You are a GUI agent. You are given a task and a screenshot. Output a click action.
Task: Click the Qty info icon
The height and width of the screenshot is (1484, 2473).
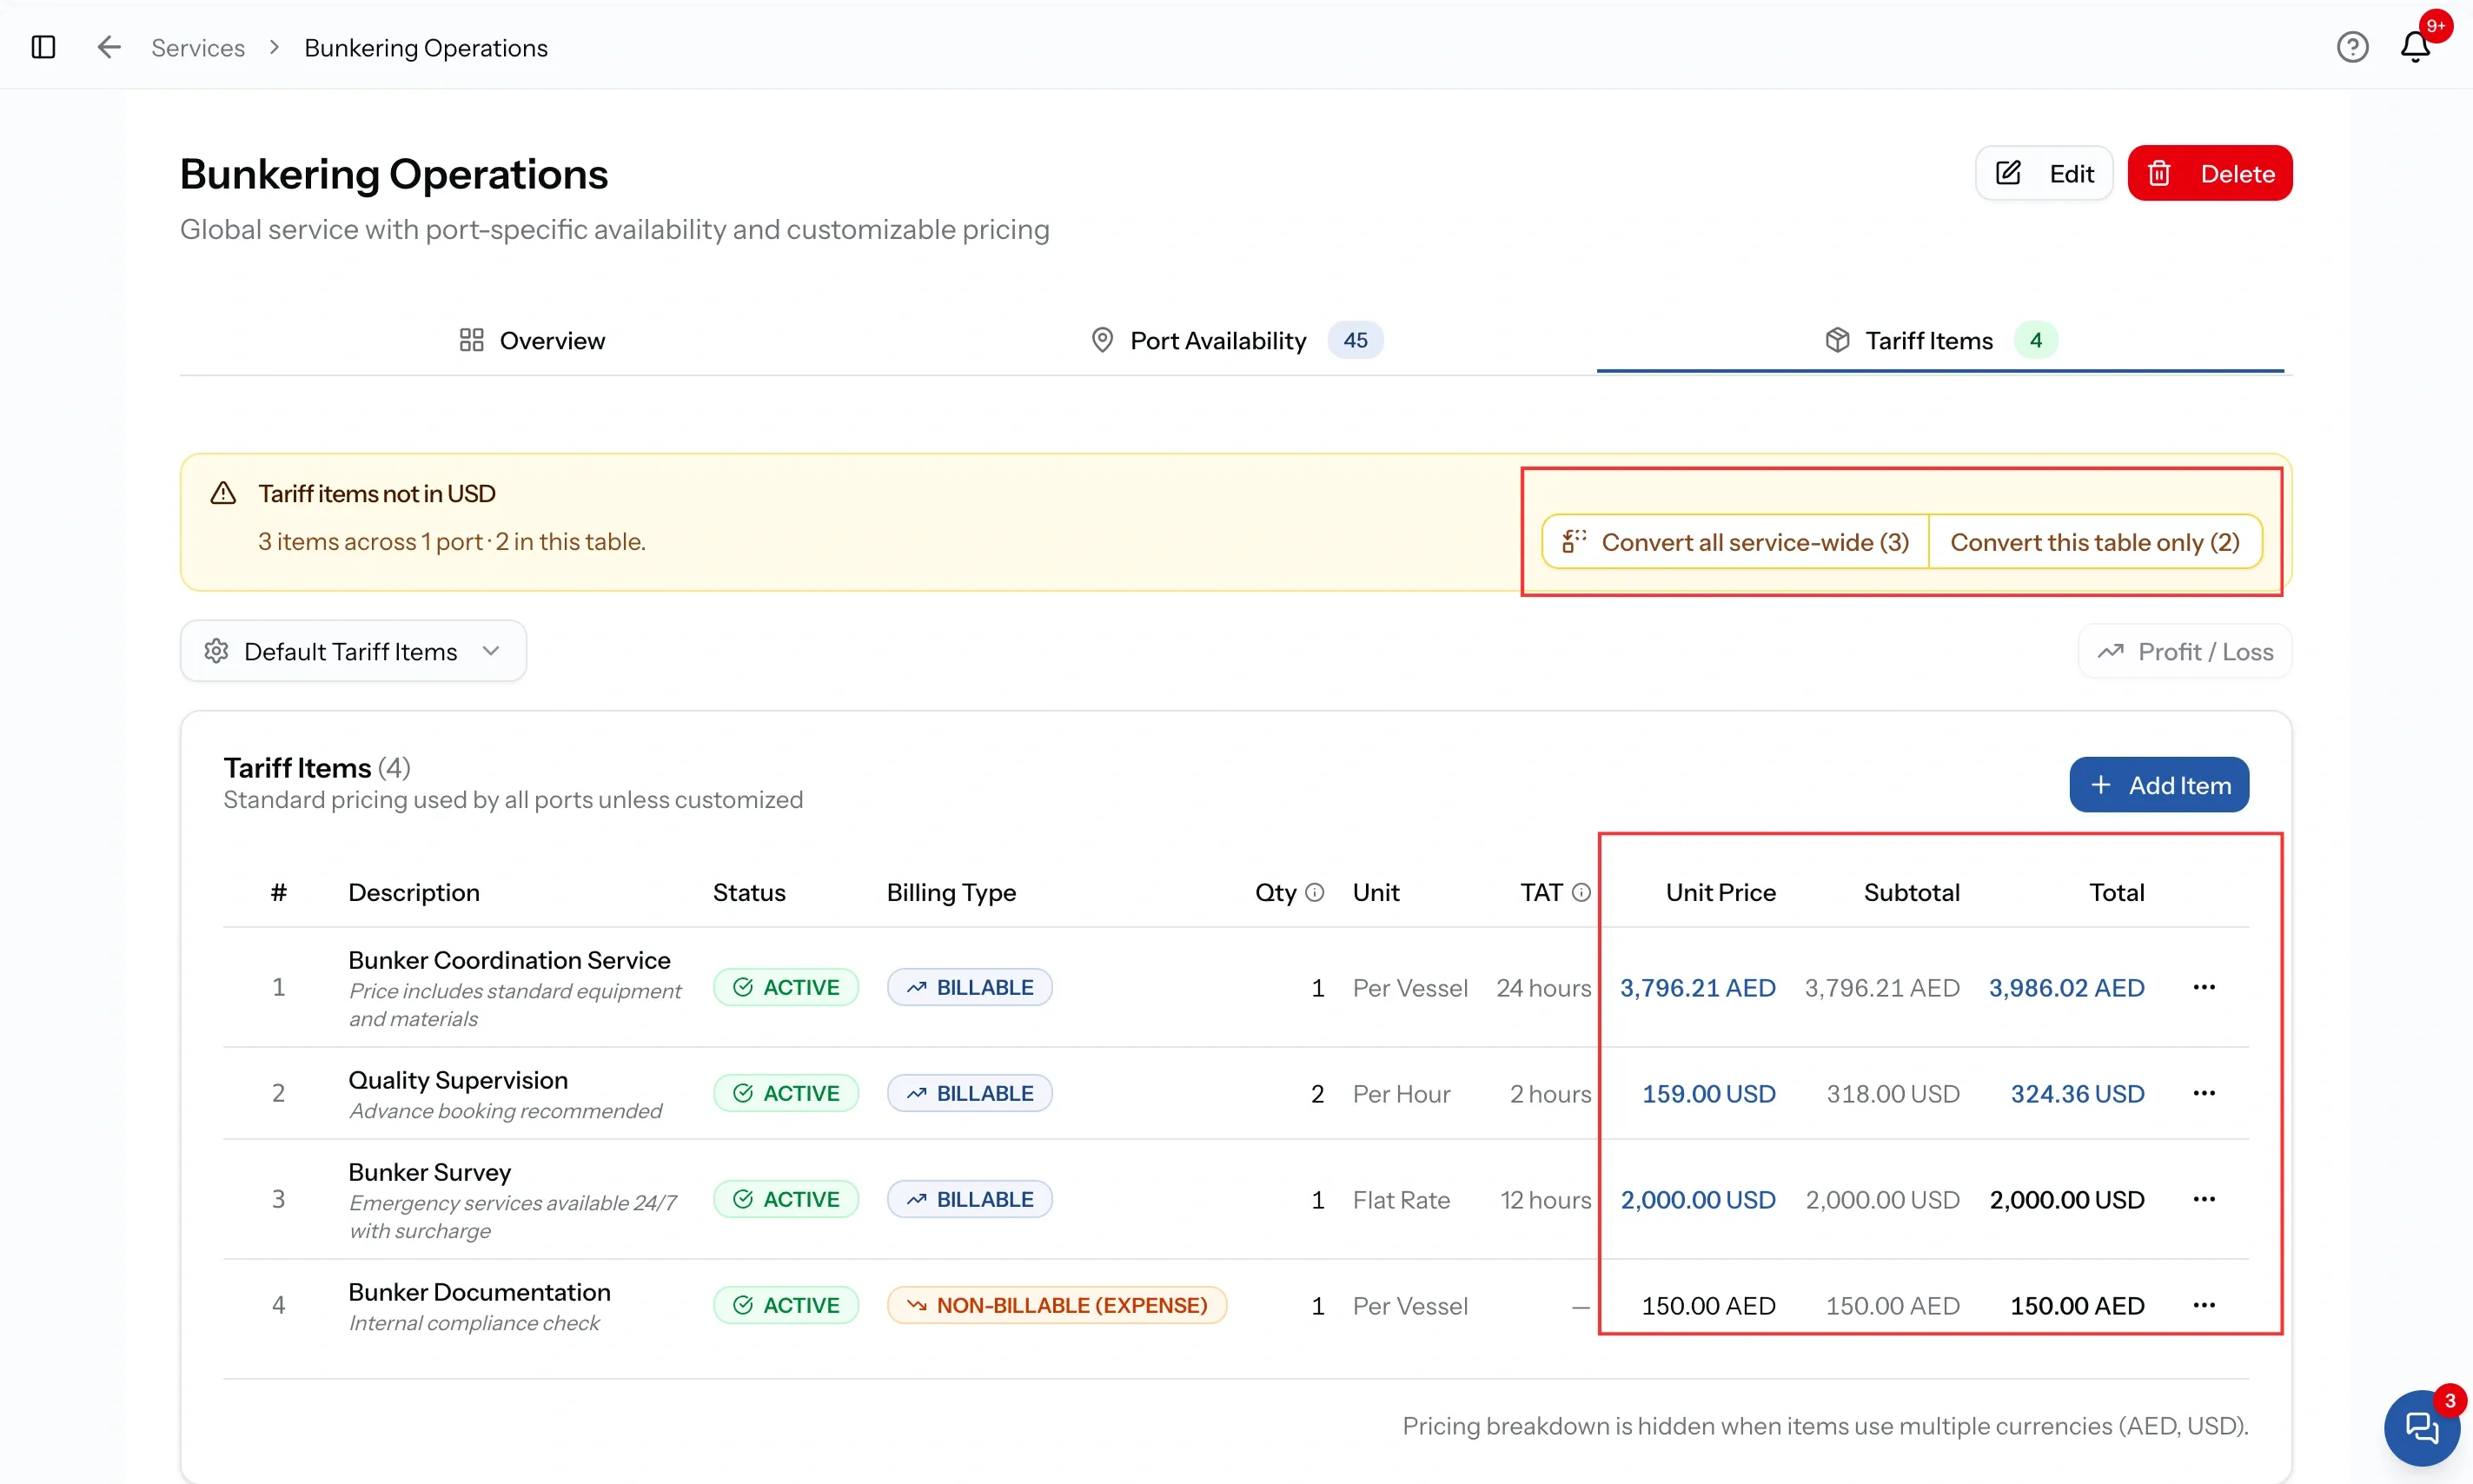click(1315, 892)
